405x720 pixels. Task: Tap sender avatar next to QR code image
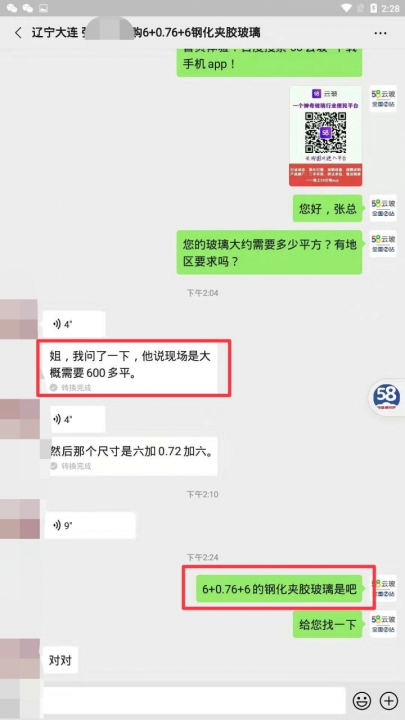tap(383, 99)
